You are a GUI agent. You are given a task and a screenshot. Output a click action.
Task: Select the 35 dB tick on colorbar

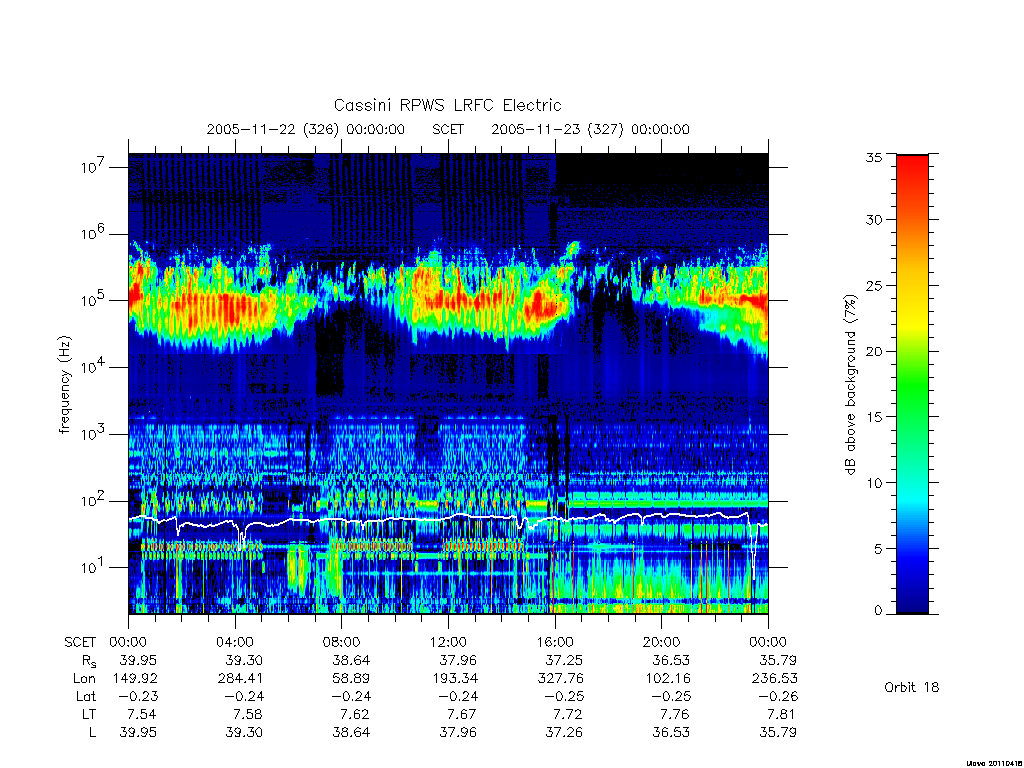(873, 157)
